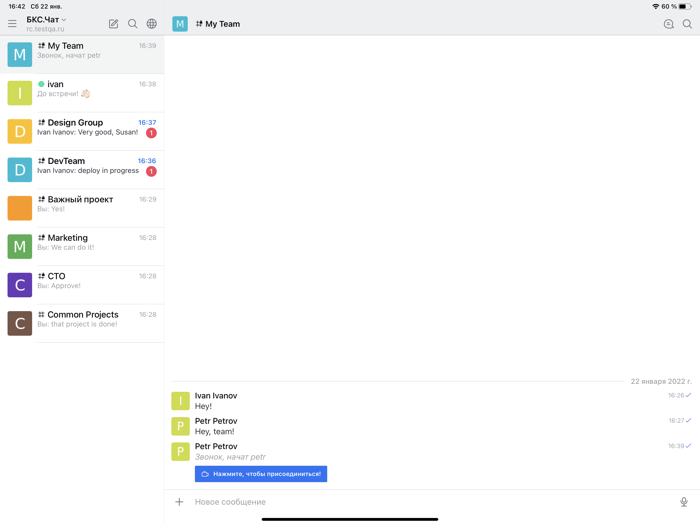This screenshot has height=525, width=700.
Task: Compose a new message with pencil icon
Action: pos(113,24)
